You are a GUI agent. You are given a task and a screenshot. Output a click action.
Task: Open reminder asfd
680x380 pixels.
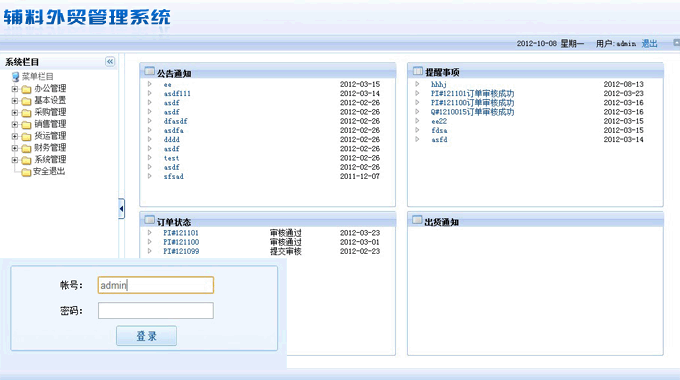[439, 139]
